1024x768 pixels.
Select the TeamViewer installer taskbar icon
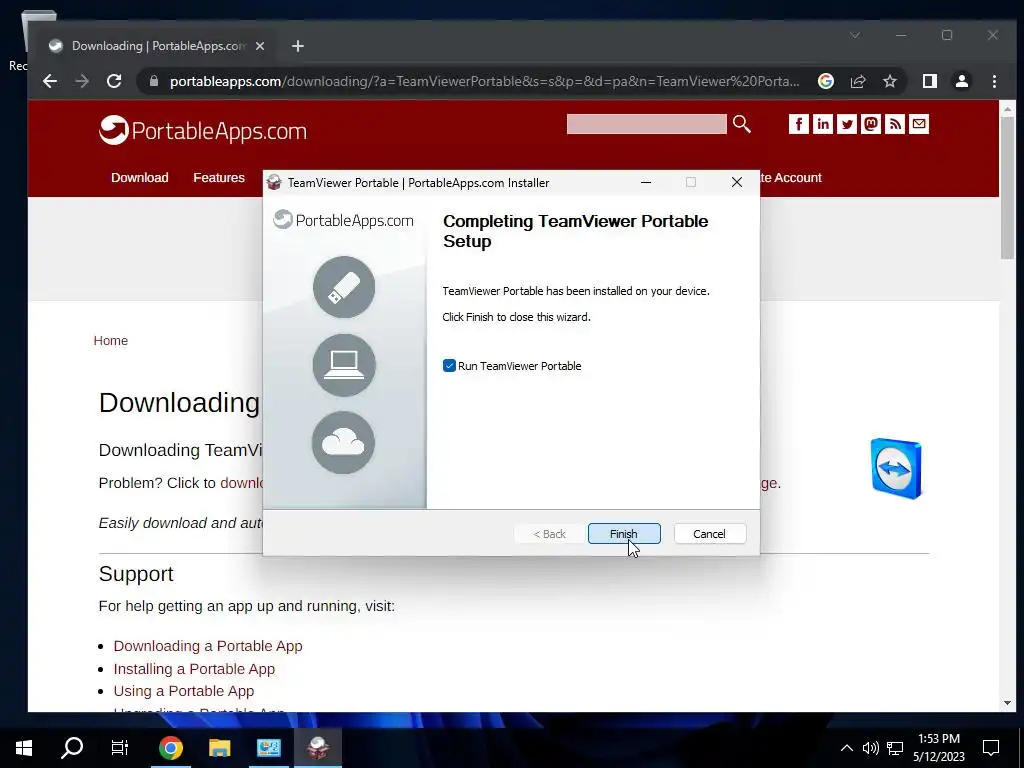pyautogui.click(x=317, y=748)
